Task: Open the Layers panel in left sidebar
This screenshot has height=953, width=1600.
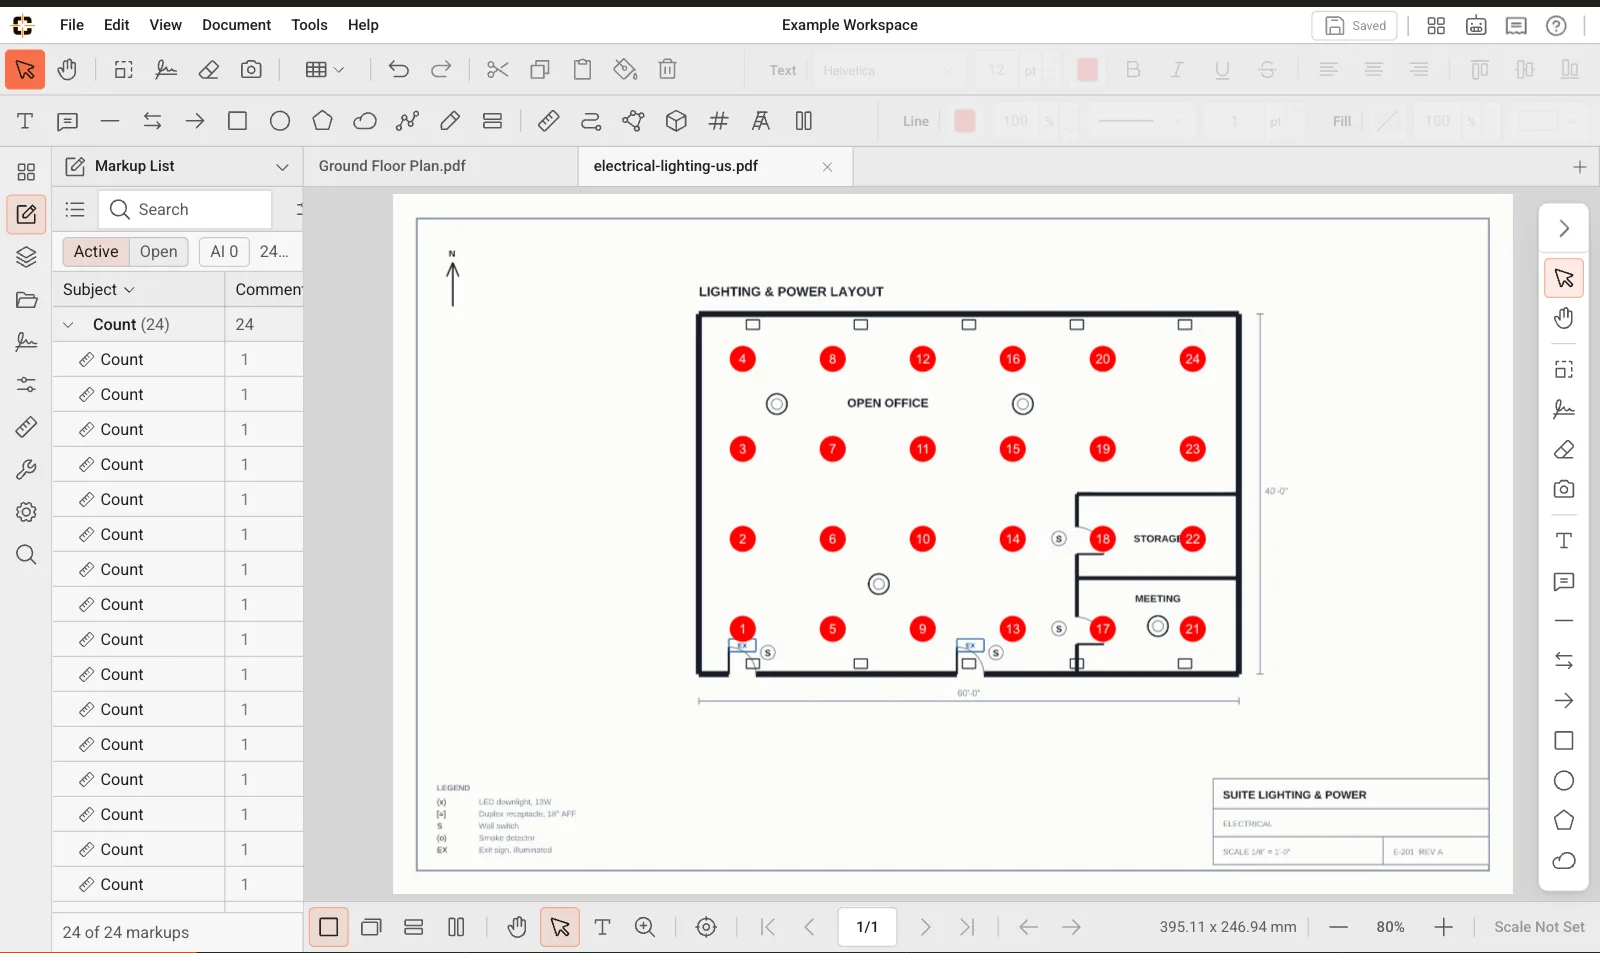Action: coord(26,257)
